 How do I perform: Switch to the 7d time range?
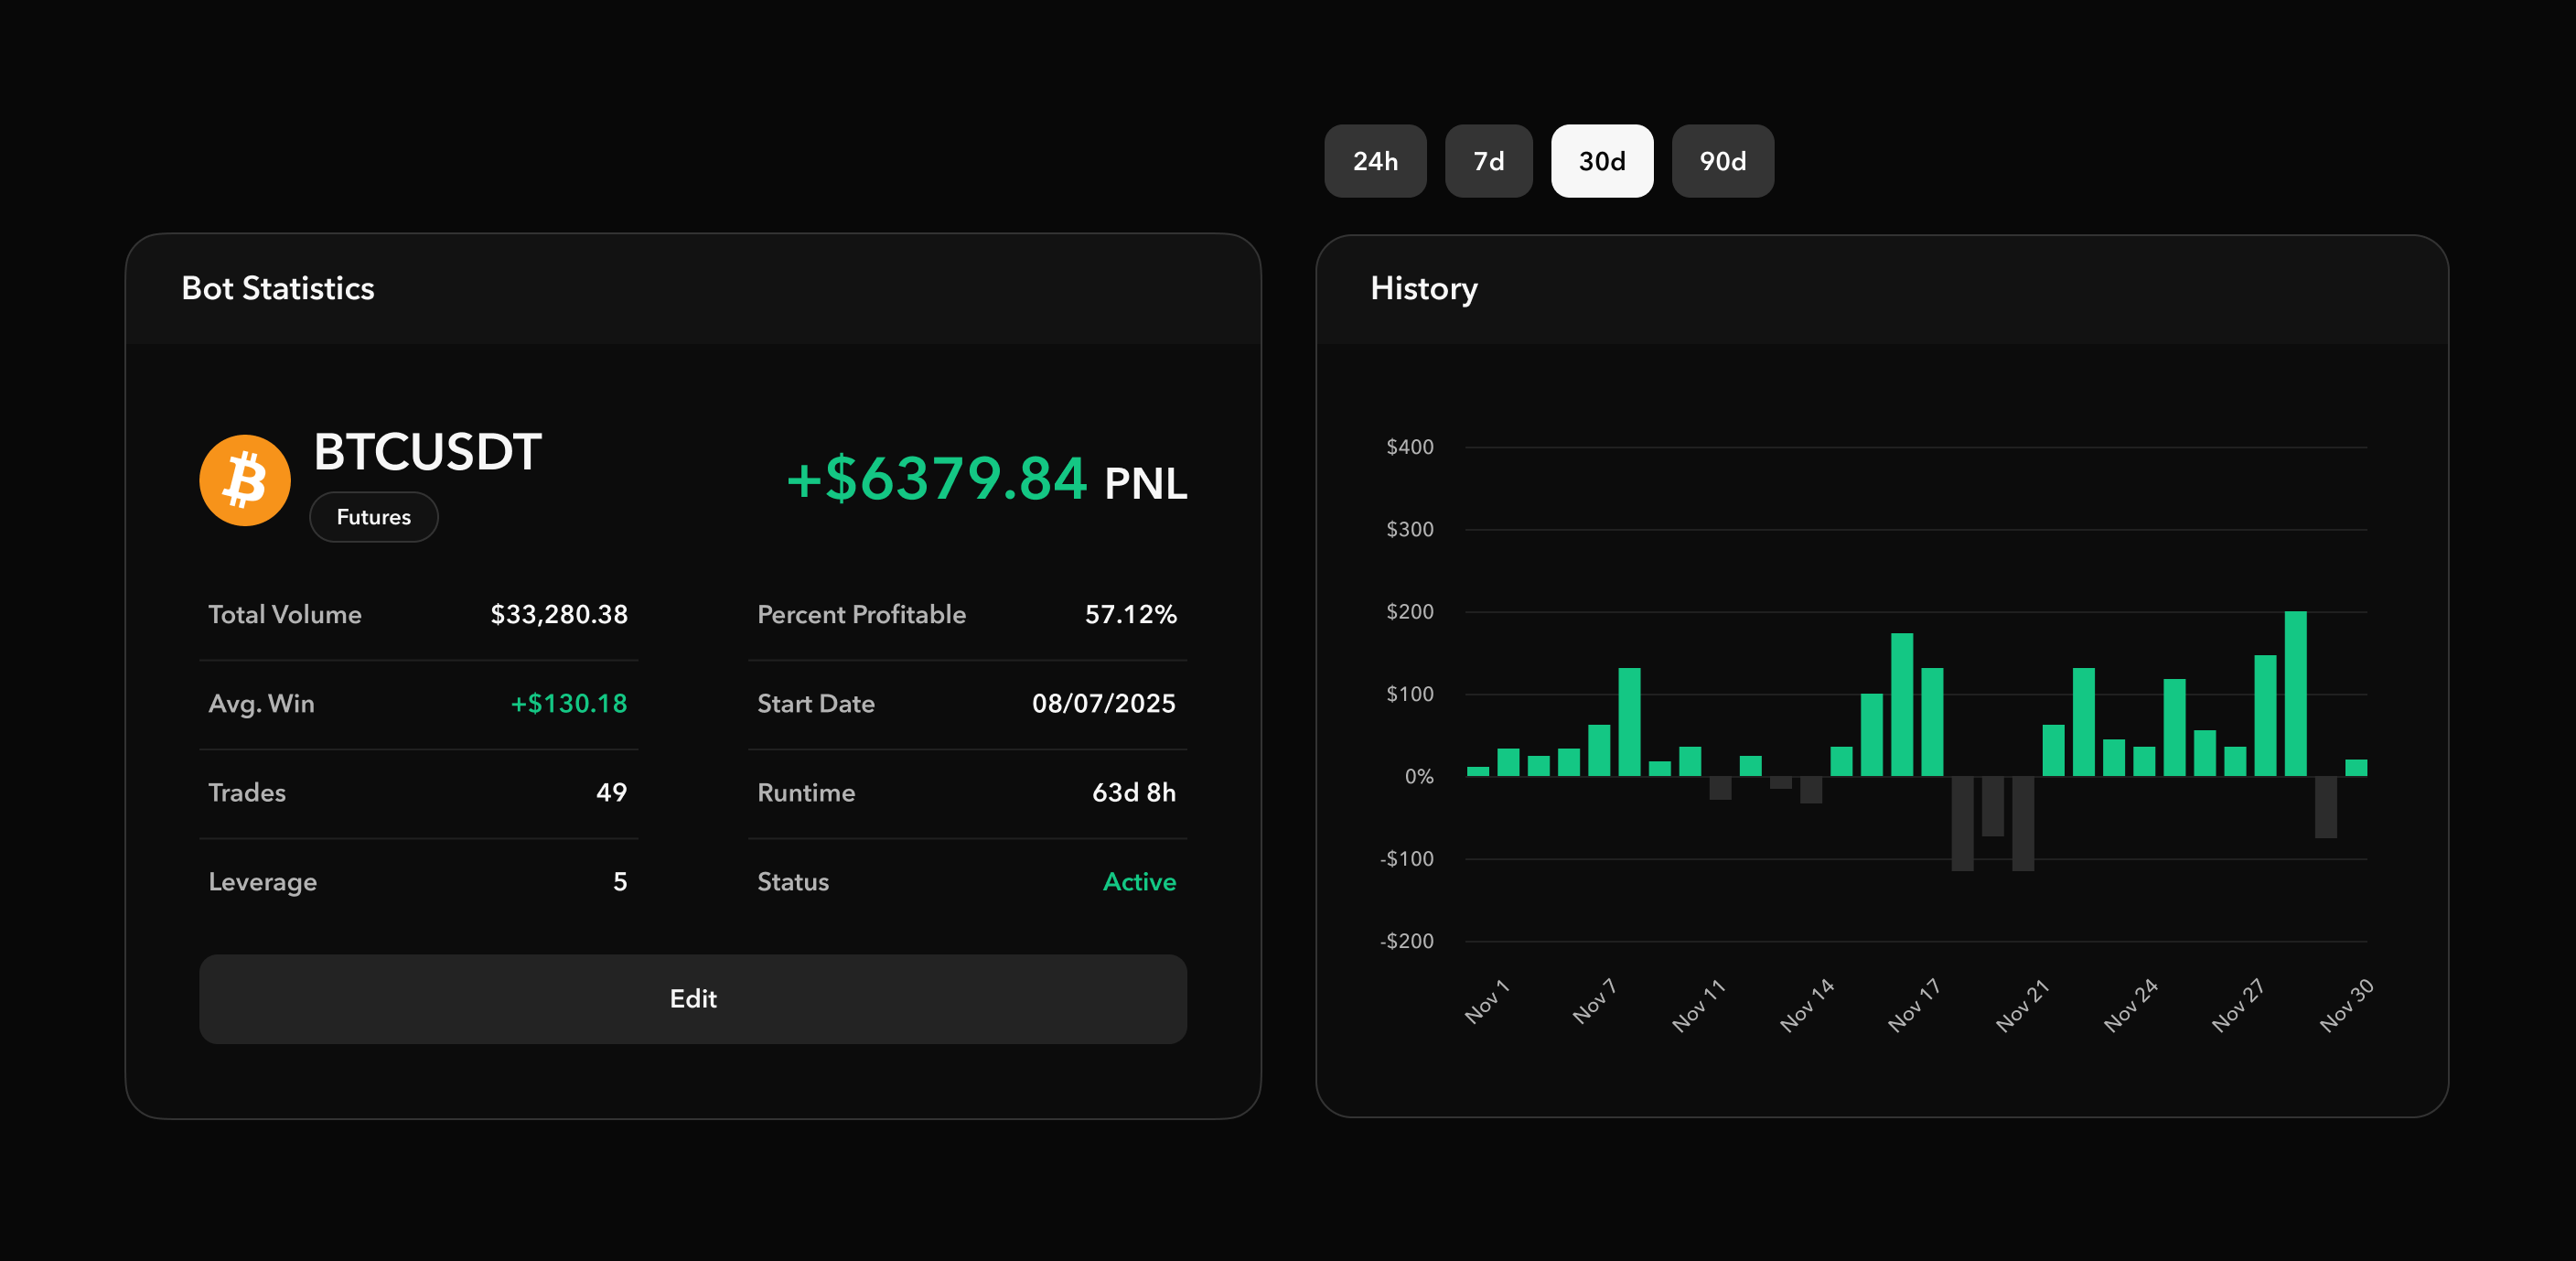tap(1487, 161)
